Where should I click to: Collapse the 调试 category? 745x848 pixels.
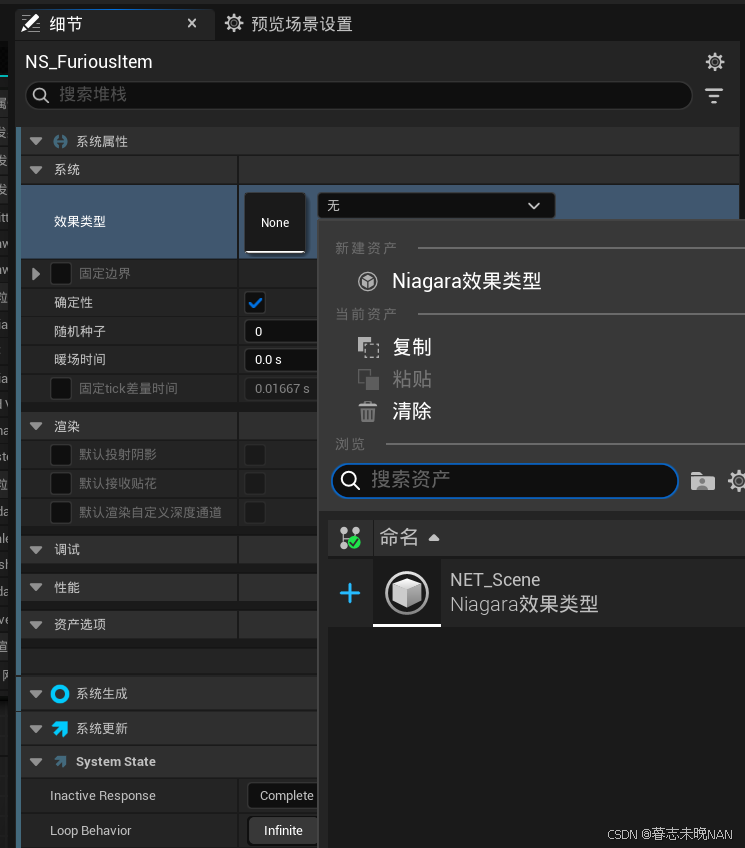point(36,550)
